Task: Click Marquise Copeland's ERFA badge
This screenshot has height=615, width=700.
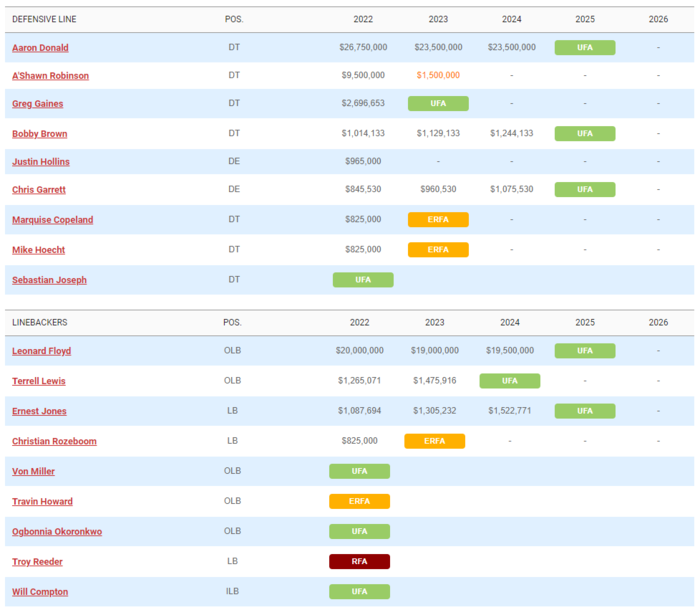Action: [438, 220]
